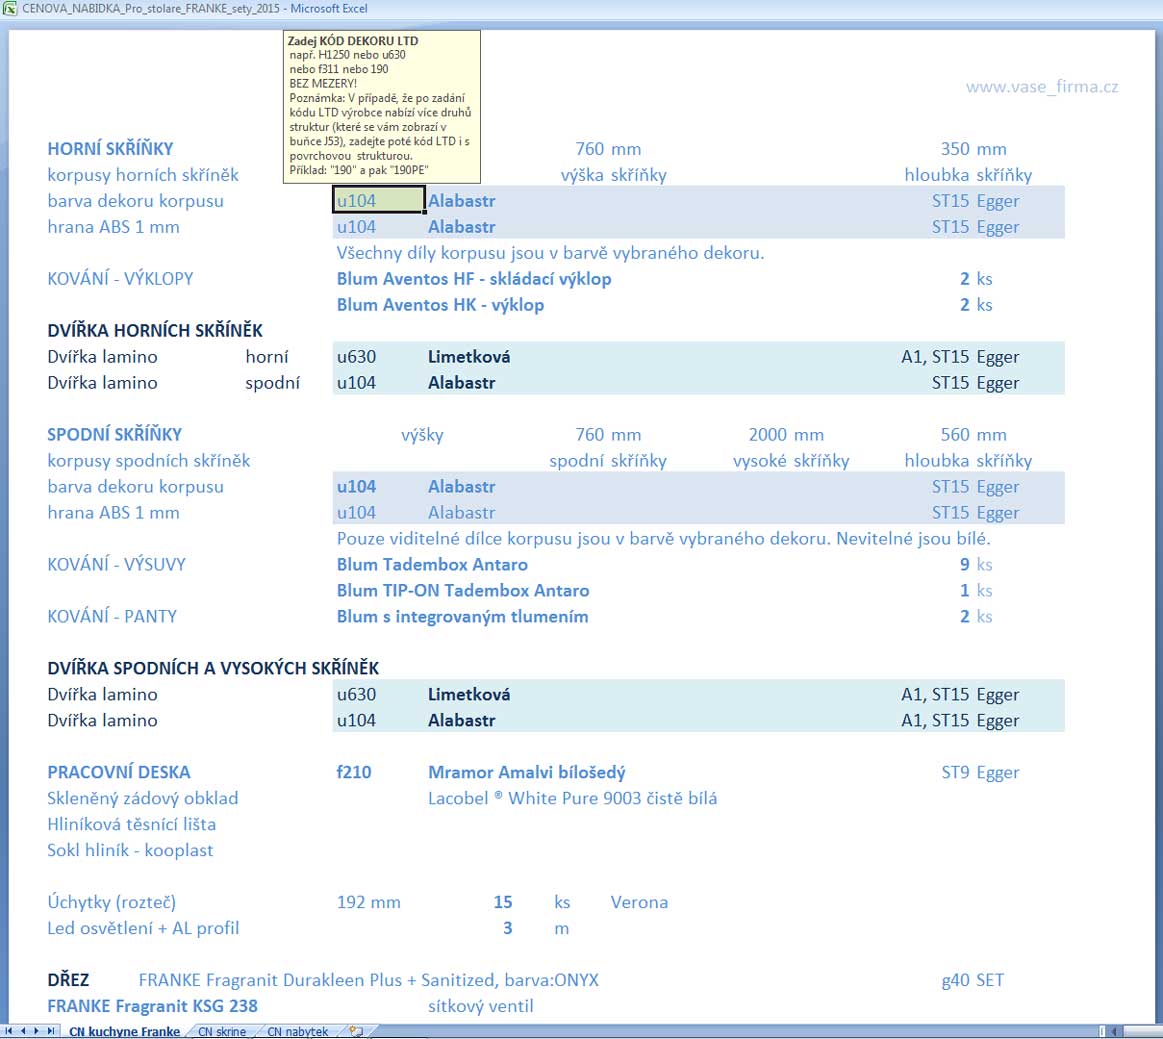Image resolution: width=1163 pixels, height=1039 pixels.
Task: Click DVÍŘKA SPODNÍCH A VYSOKÝCH SKŘÍNĚK heading
Action: coord(213,668)
